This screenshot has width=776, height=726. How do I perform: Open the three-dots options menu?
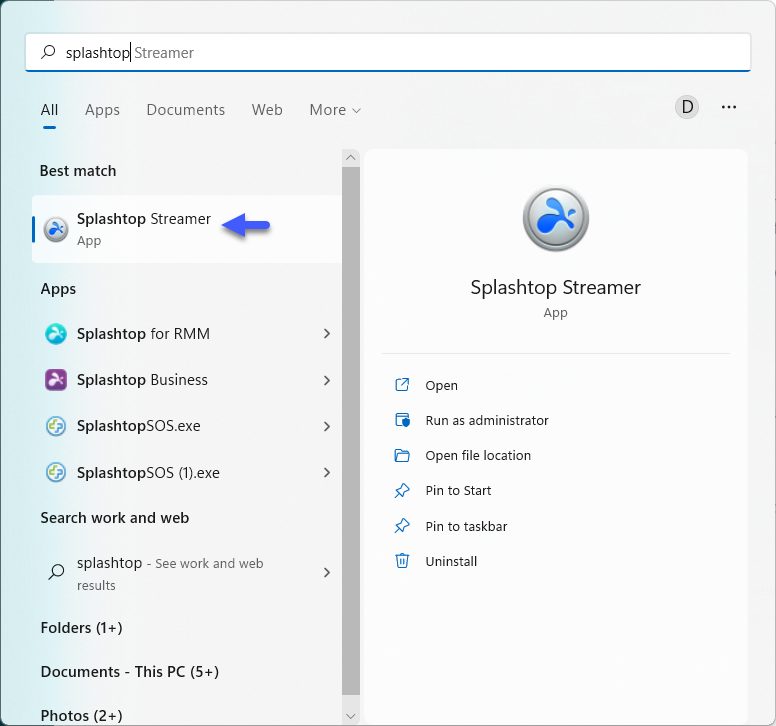(729, 108)
